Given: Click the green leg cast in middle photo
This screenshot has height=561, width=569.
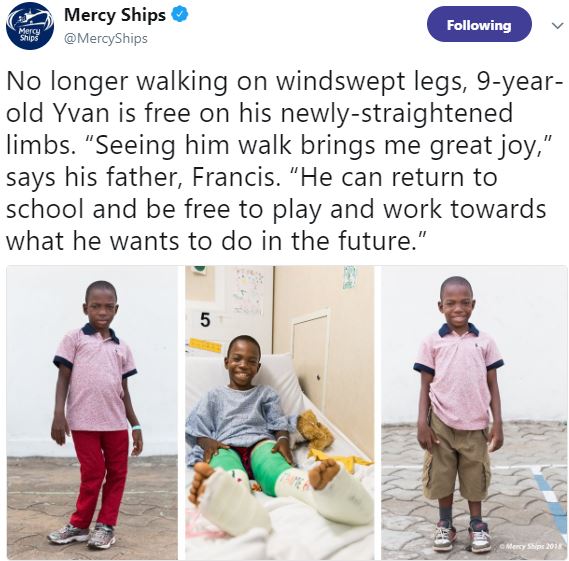Looking at the screenshot, I should [267, 469].
